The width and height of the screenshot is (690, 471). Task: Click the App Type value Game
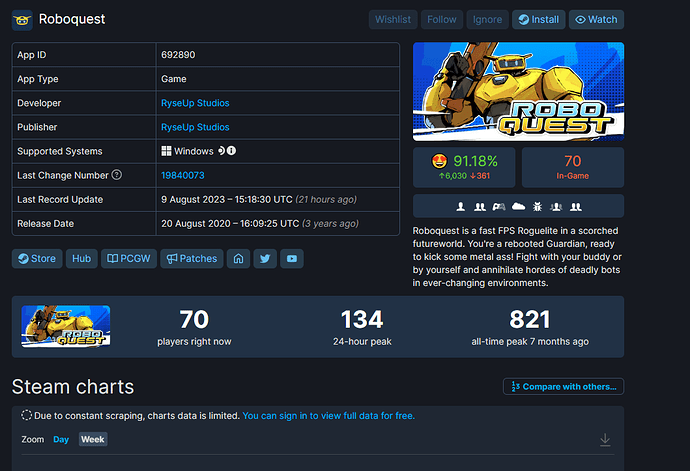click(x=174, y=79)
